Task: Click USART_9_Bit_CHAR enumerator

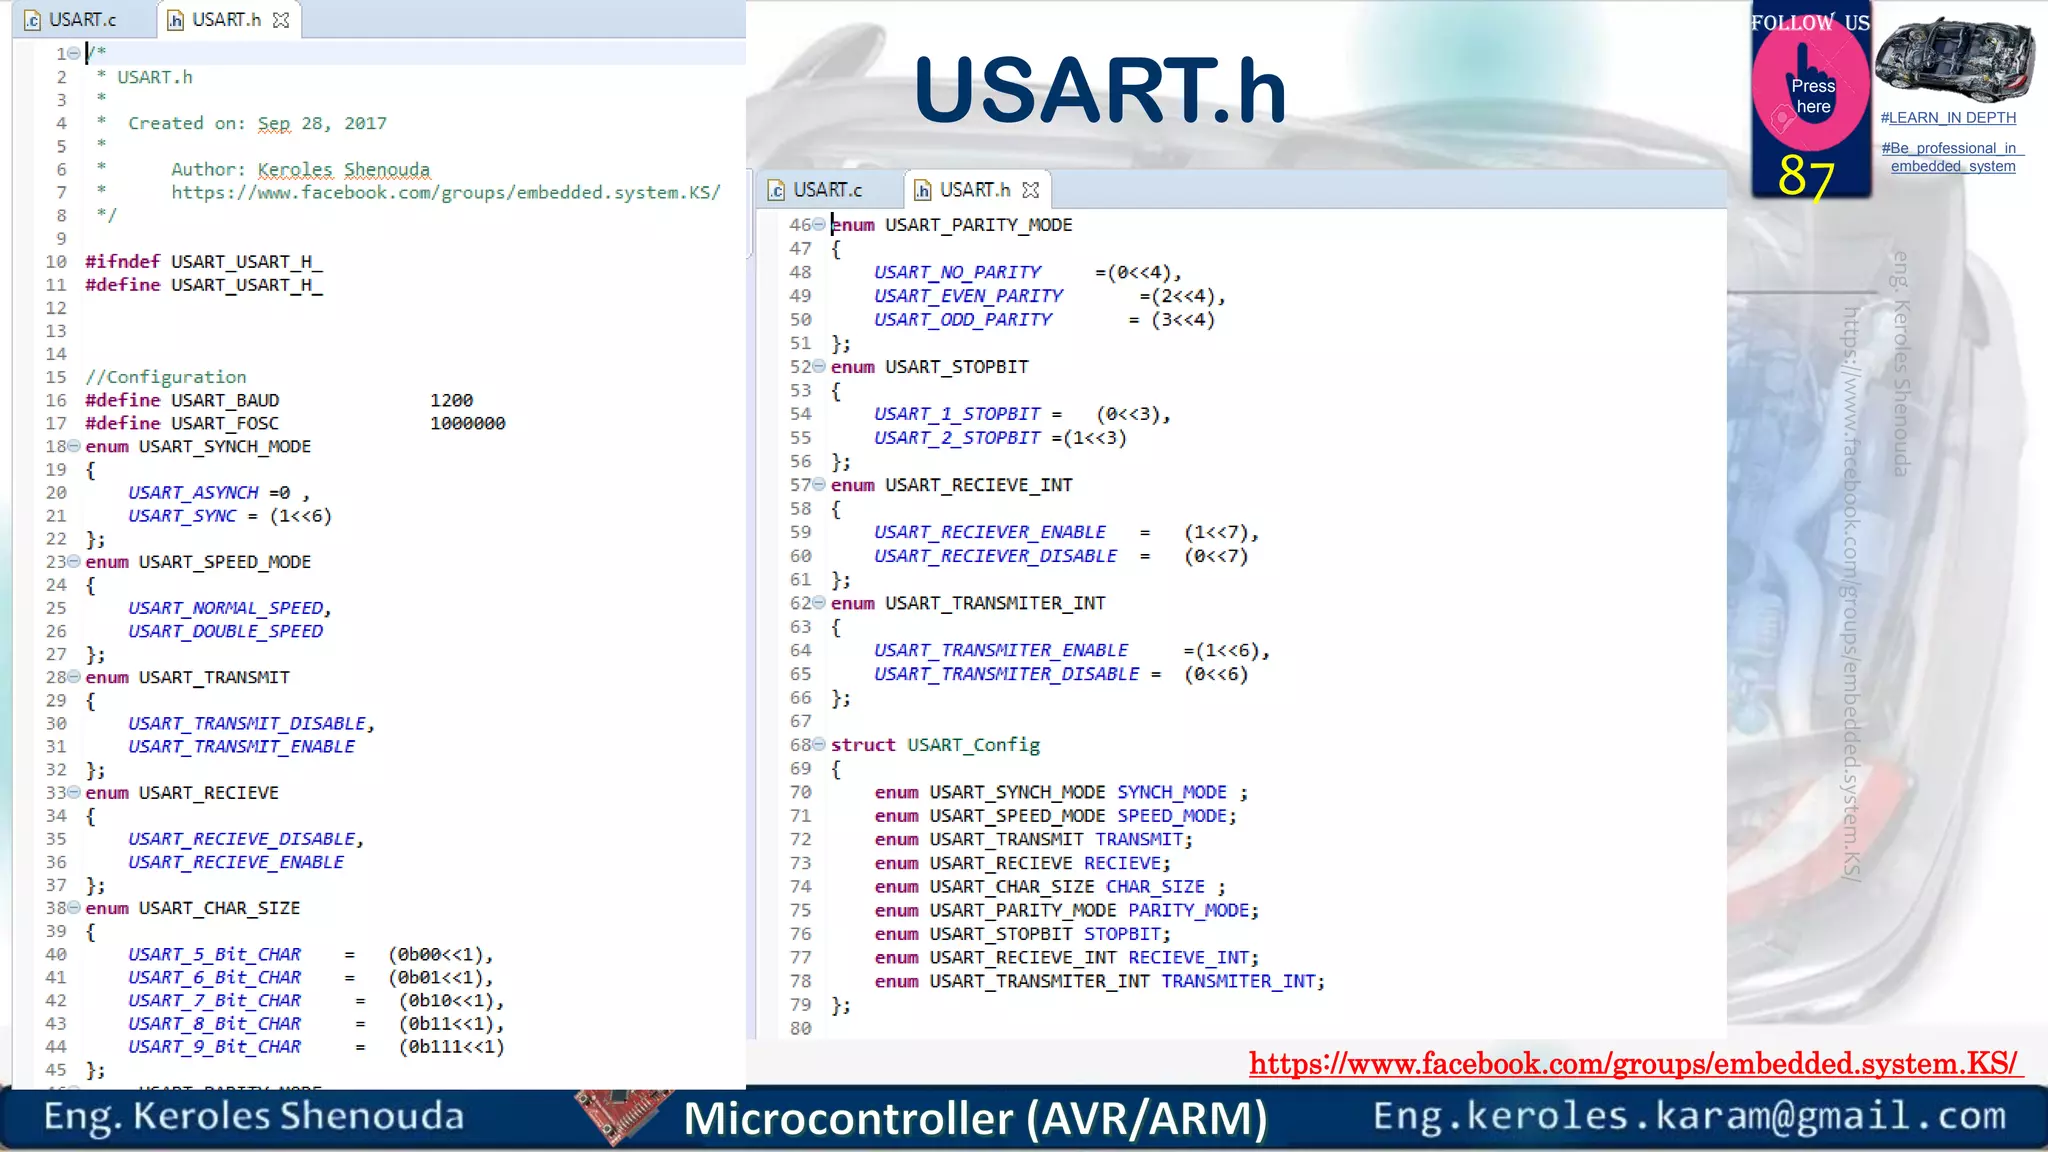Action: click(x=214, y=1046)
